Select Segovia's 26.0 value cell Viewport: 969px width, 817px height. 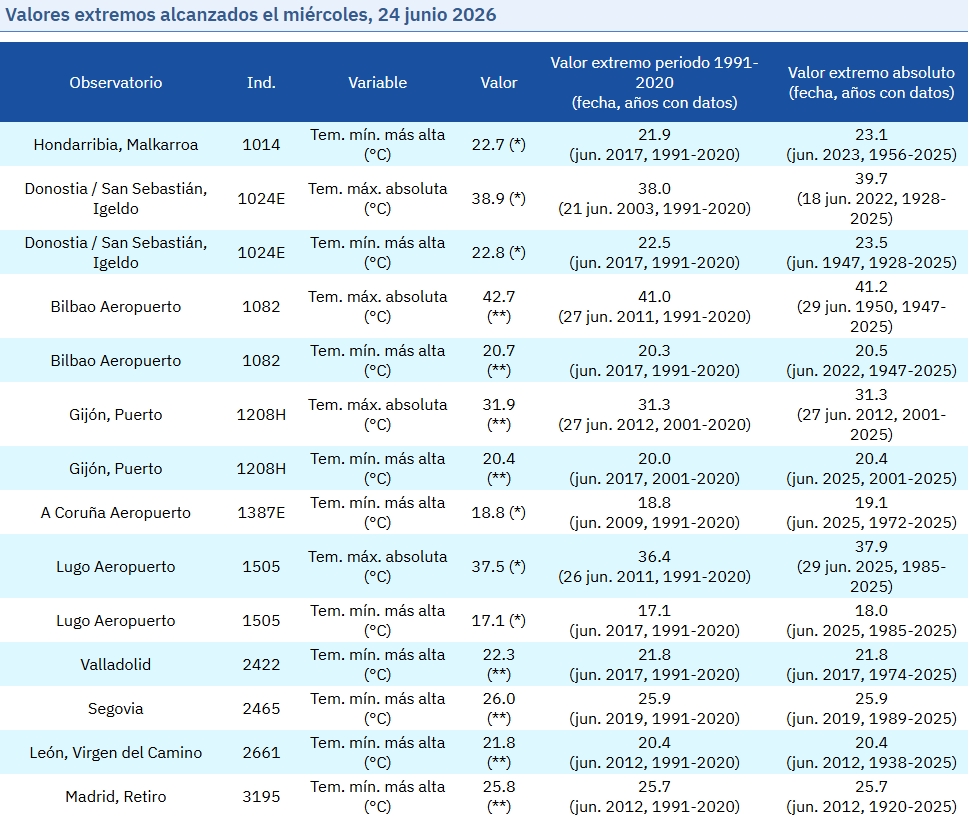point(499,708)
